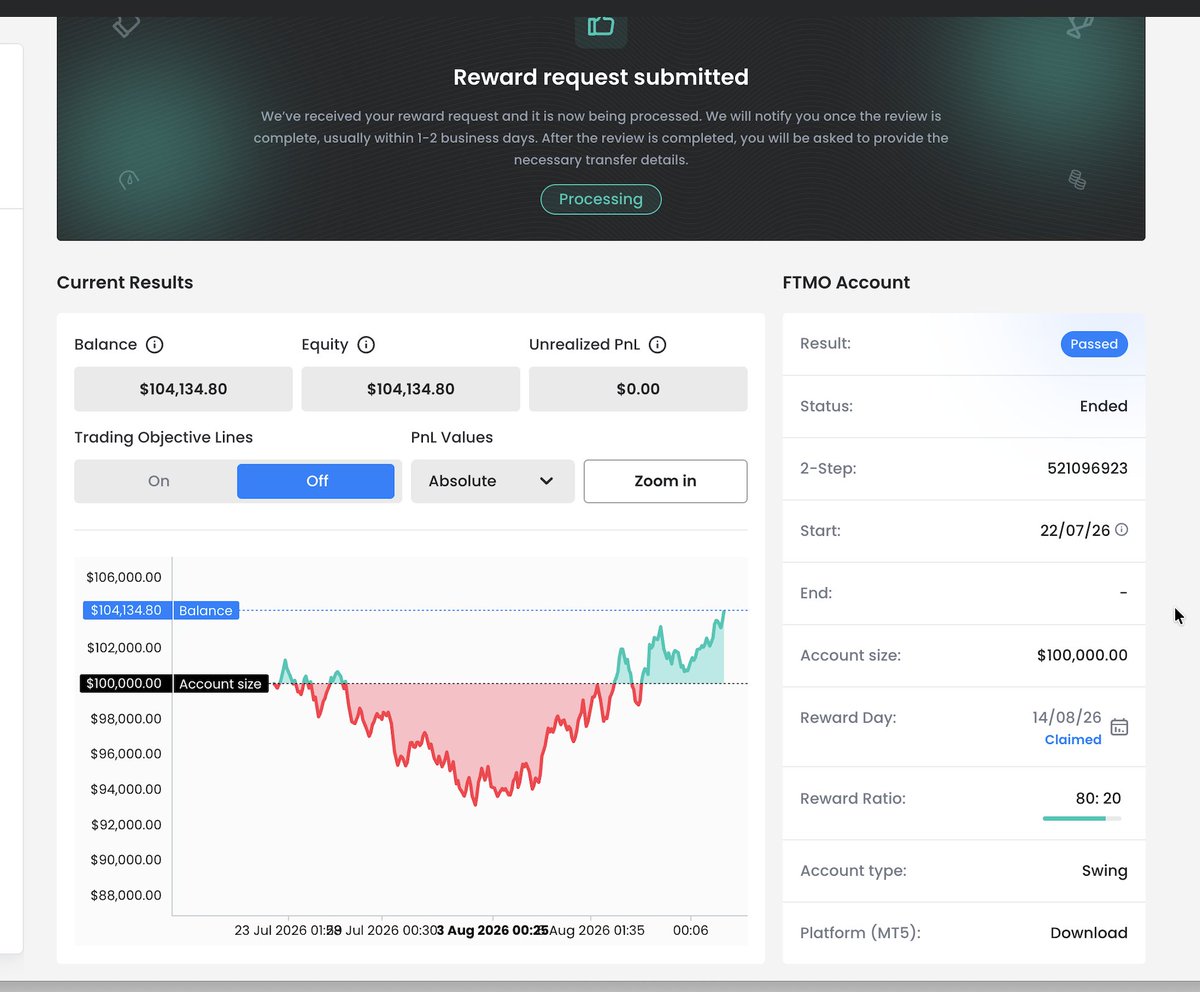This screenshot has height=992, width=1200.
Task: Zoom in on the balance chart
Action: click(665, 481)
